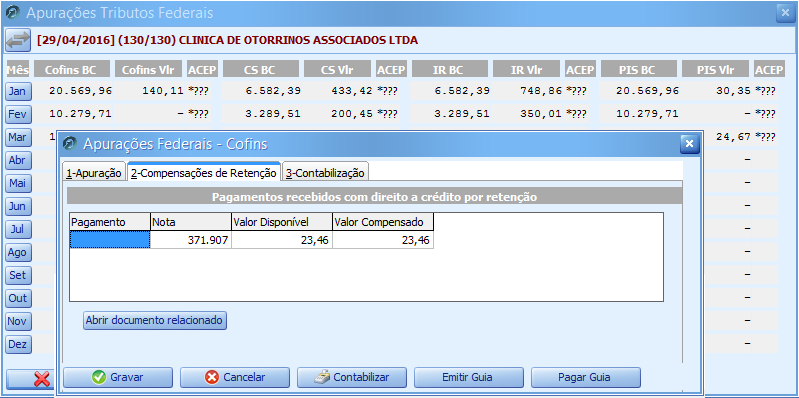799x398 pixels.
Task: Close the Apurações Tributos Federais window
Action: pyautogui.click(x=785, y=13)
